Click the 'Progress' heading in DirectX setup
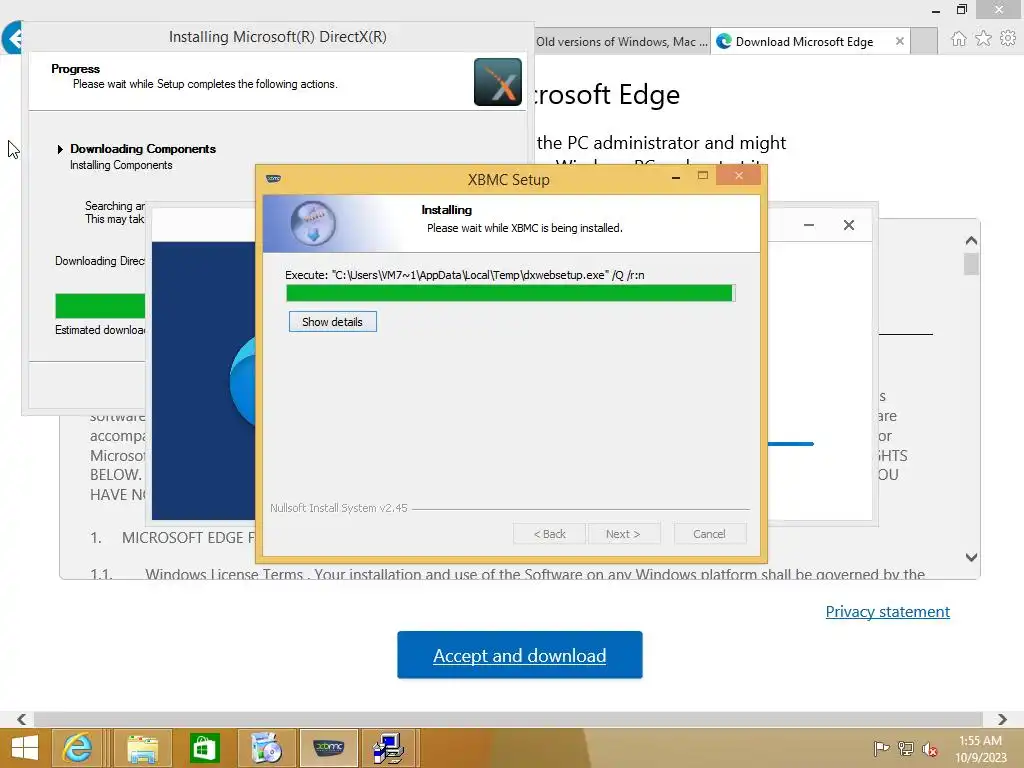1024x768 pixels. pos(76,69)
